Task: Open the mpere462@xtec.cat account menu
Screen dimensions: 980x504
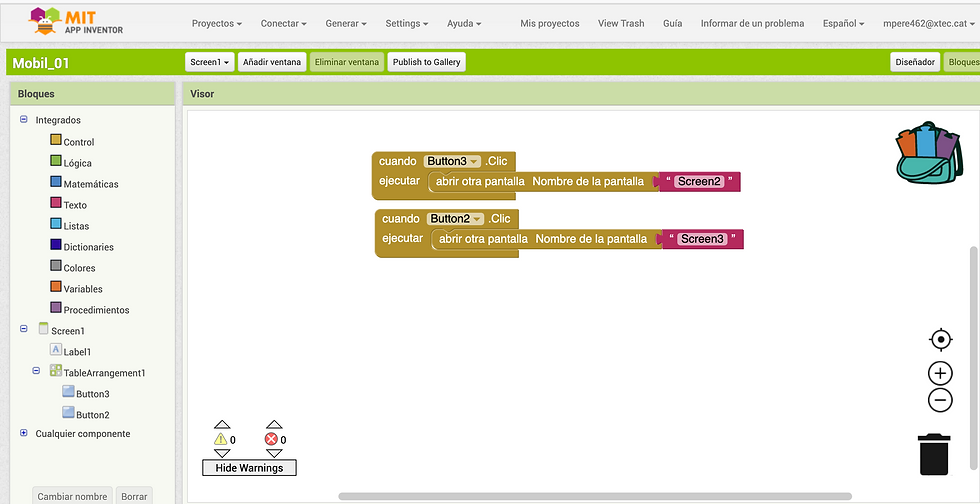Action: (x=929, y=23)
